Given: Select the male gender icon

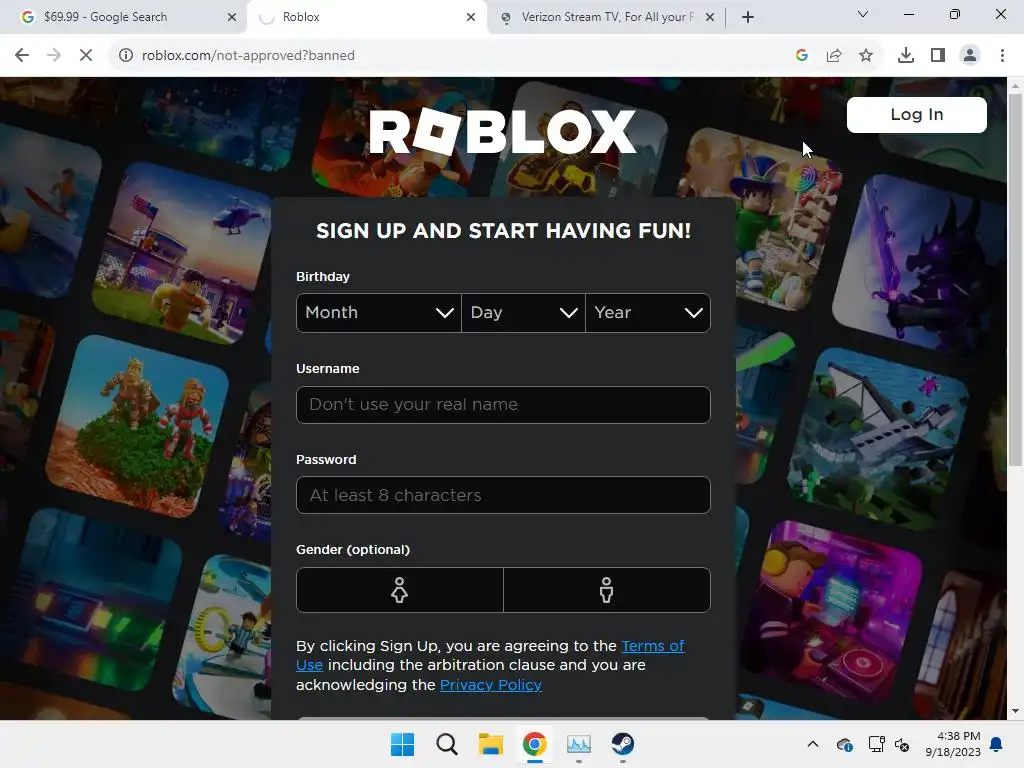Looking at the screenshot, I should pyautogui.click(x=607, y=590).
